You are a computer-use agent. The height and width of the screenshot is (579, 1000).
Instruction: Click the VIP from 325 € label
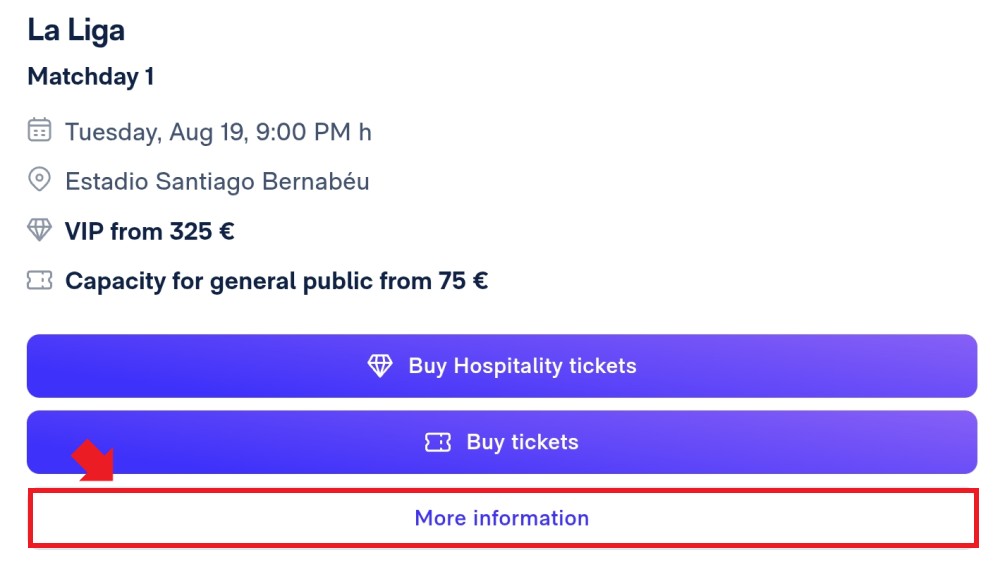tap(150, 231)
